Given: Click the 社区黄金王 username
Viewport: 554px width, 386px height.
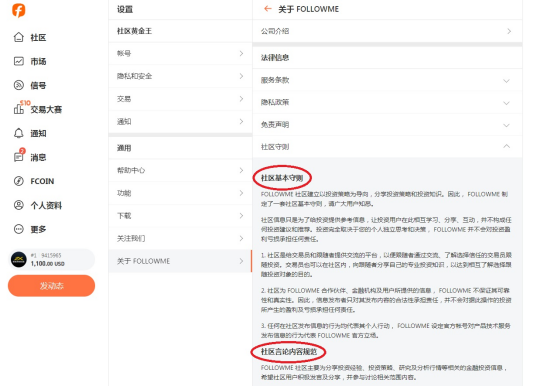Looking at the screenshot, I should pyautogui.click(x=134, y=31).
